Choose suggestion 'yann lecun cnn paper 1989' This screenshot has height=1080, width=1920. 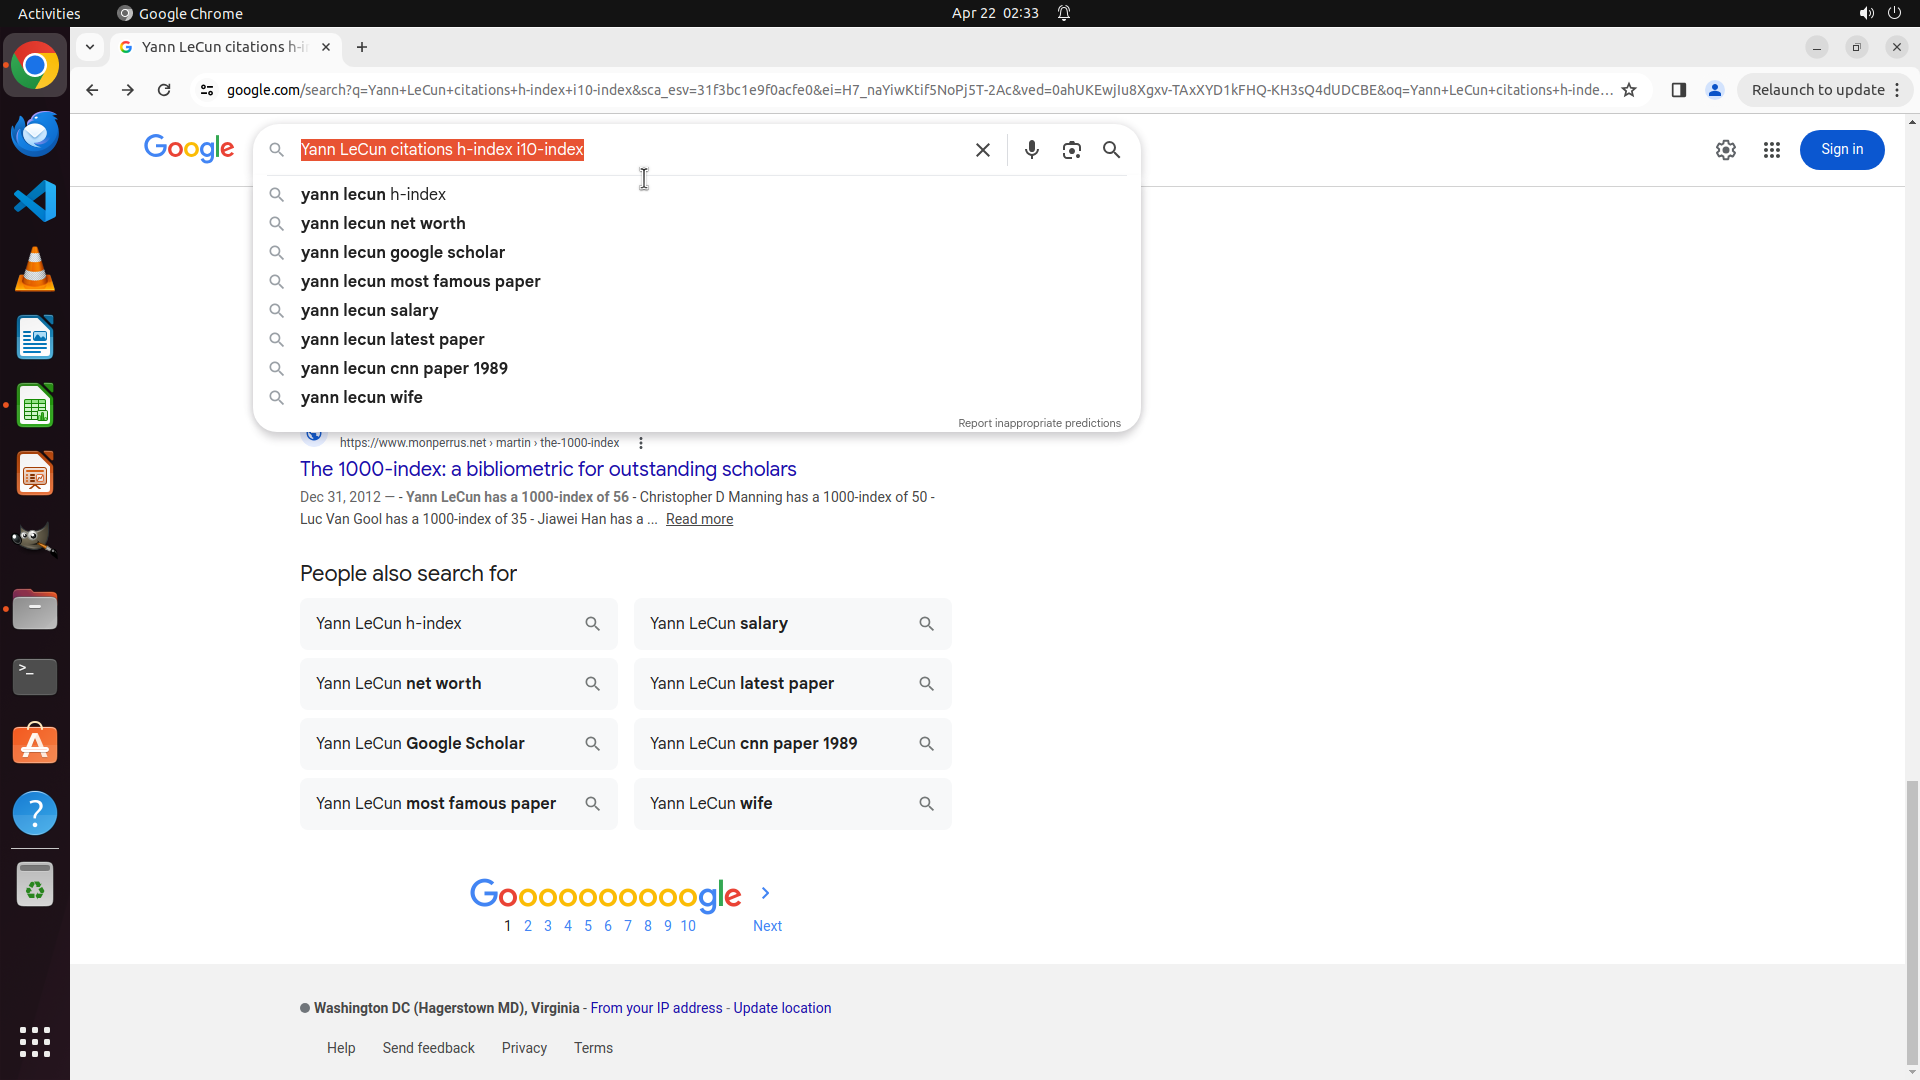(x=404, y=368)
